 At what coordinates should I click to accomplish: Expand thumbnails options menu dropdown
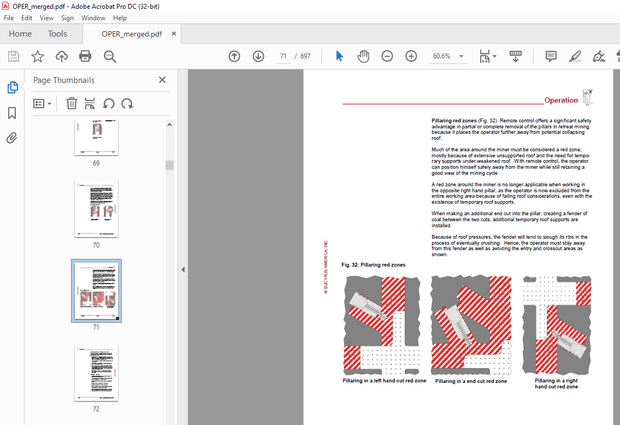point(43,103)
